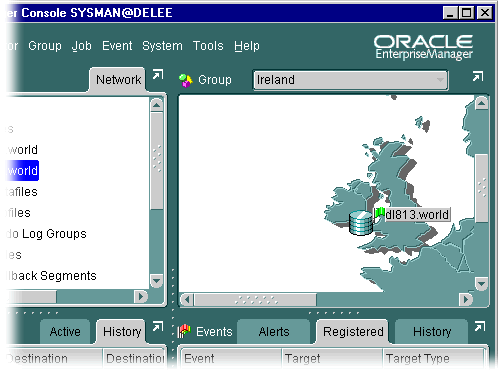Screen dimensions: 498x375
Task: Click the navigator tree scroll down arrow
Action: point(156,281)
